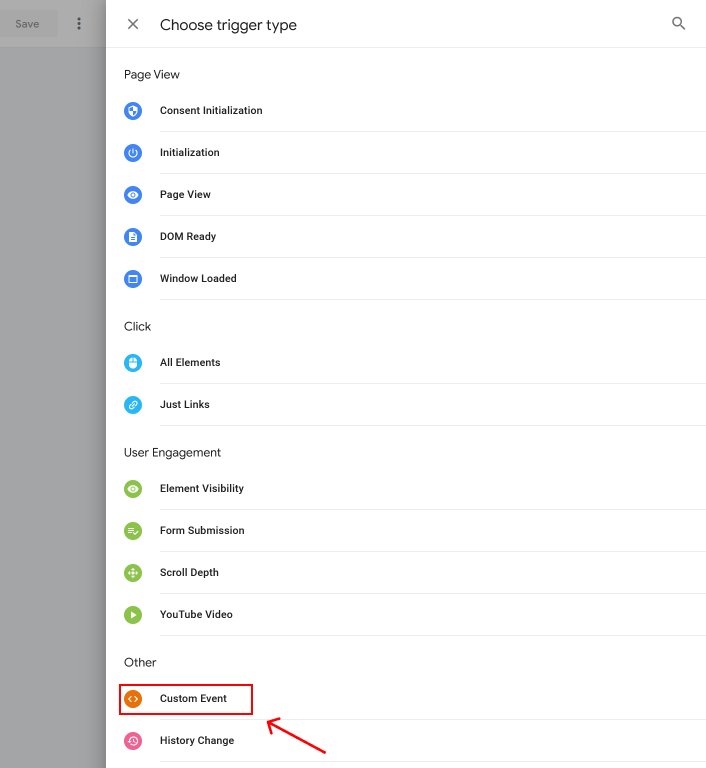The width and height of the screenshot is (706, 768).
Task: Click the YouTube Video play icon
Action: [x=133, y=615]
